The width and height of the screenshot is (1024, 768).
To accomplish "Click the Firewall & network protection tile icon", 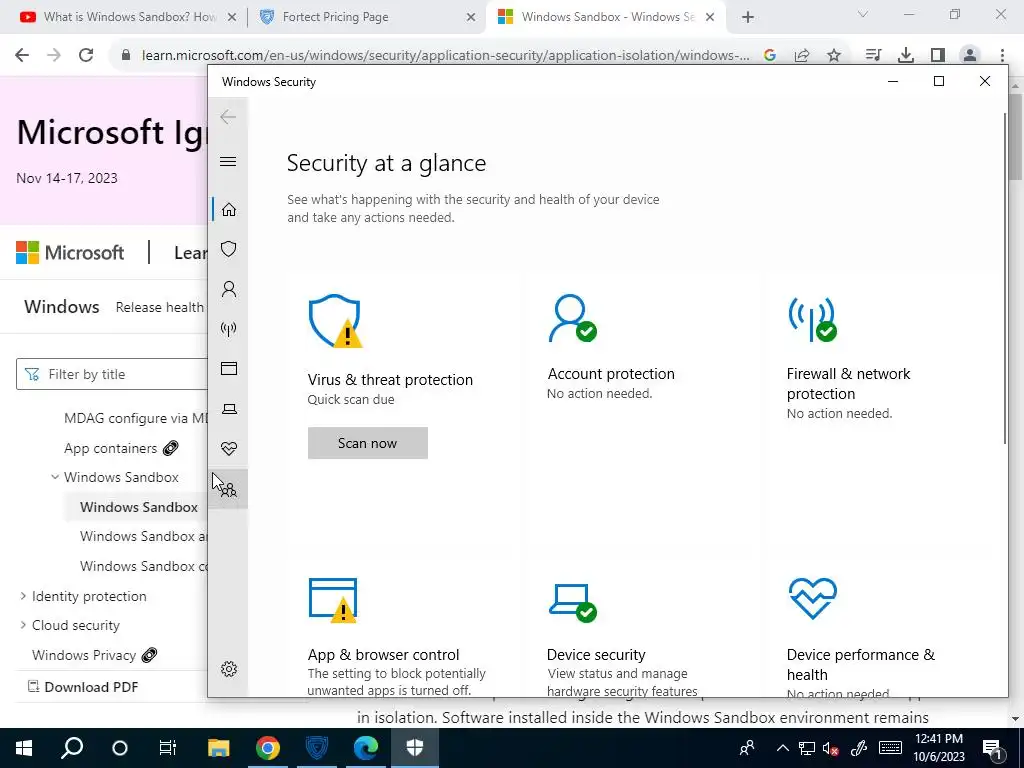I will point(812,319).
